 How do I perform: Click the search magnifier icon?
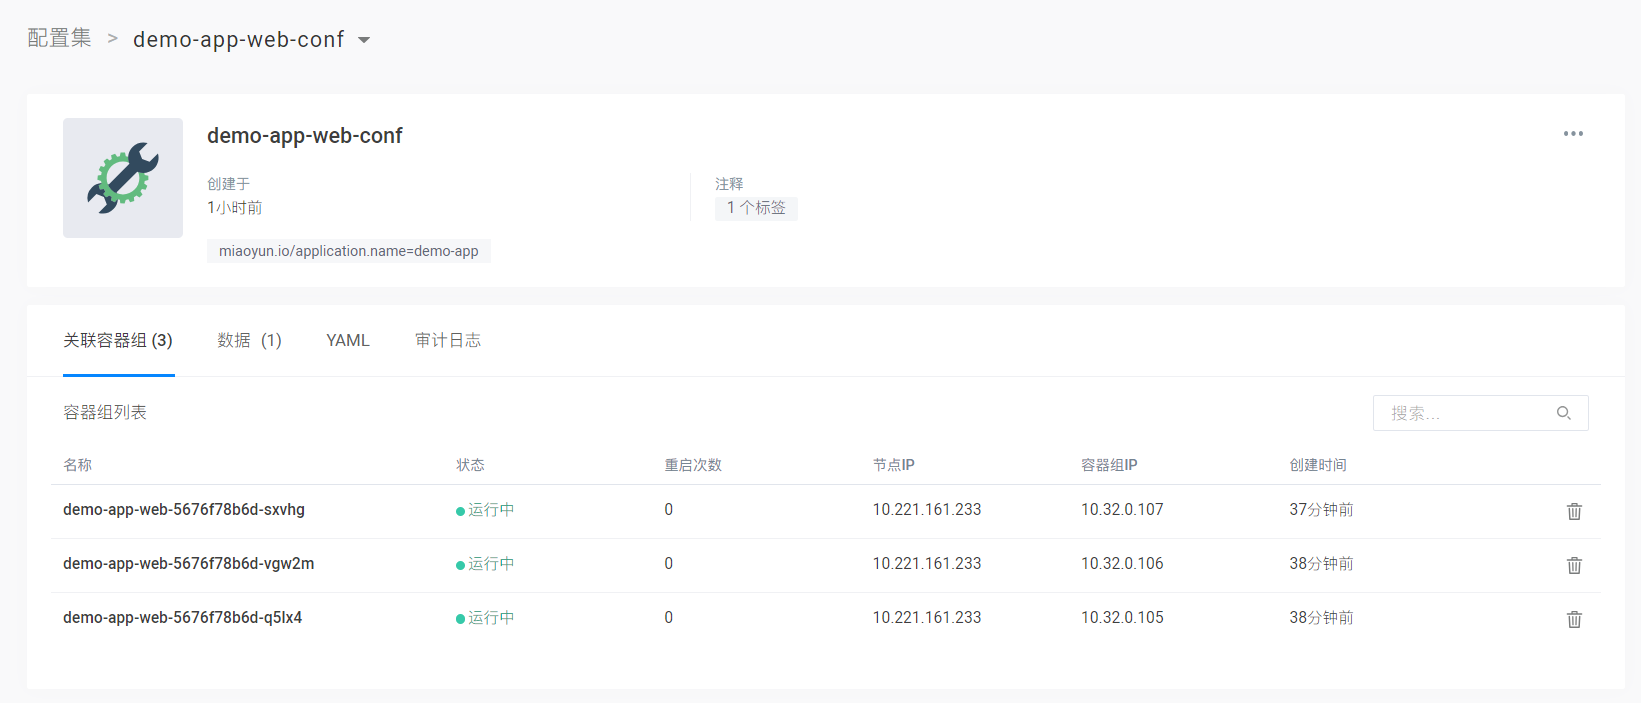coord(1564,413)
